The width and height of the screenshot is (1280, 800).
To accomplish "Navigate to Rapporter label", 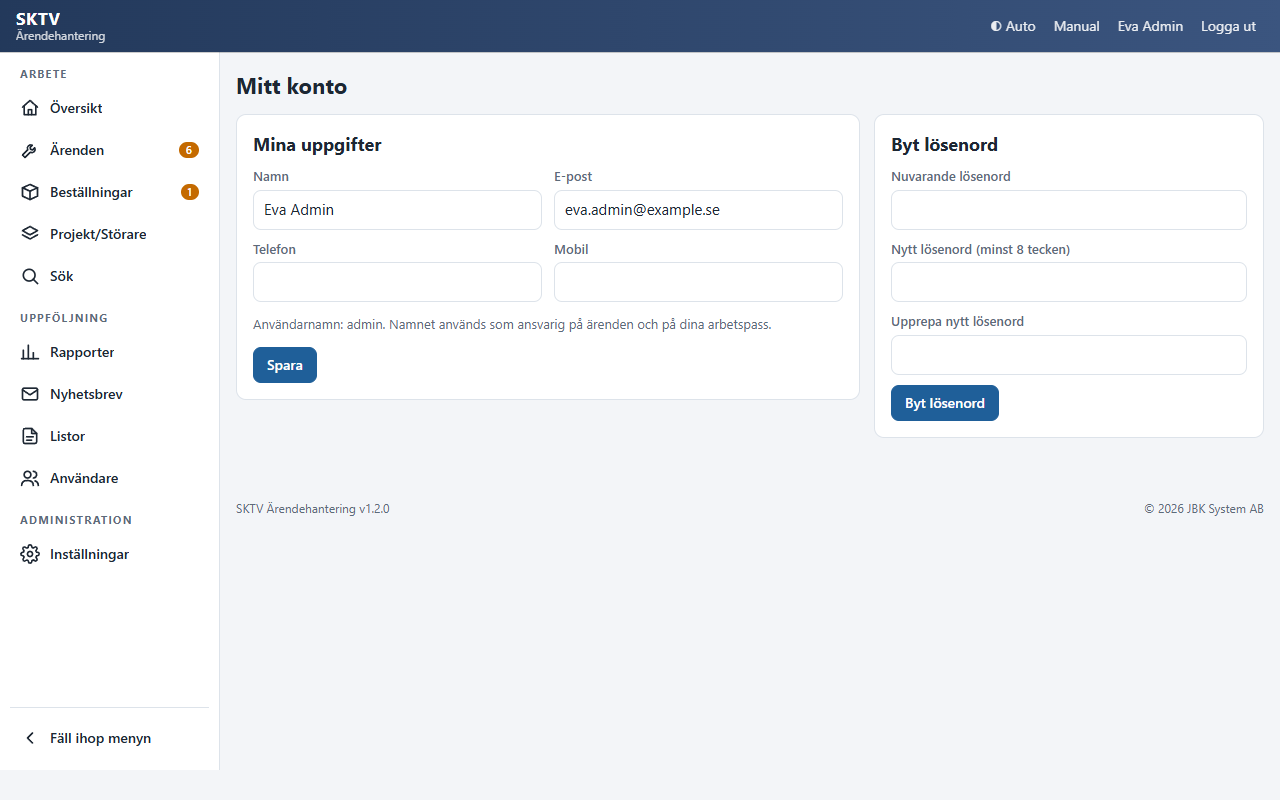I will point(82,352).
